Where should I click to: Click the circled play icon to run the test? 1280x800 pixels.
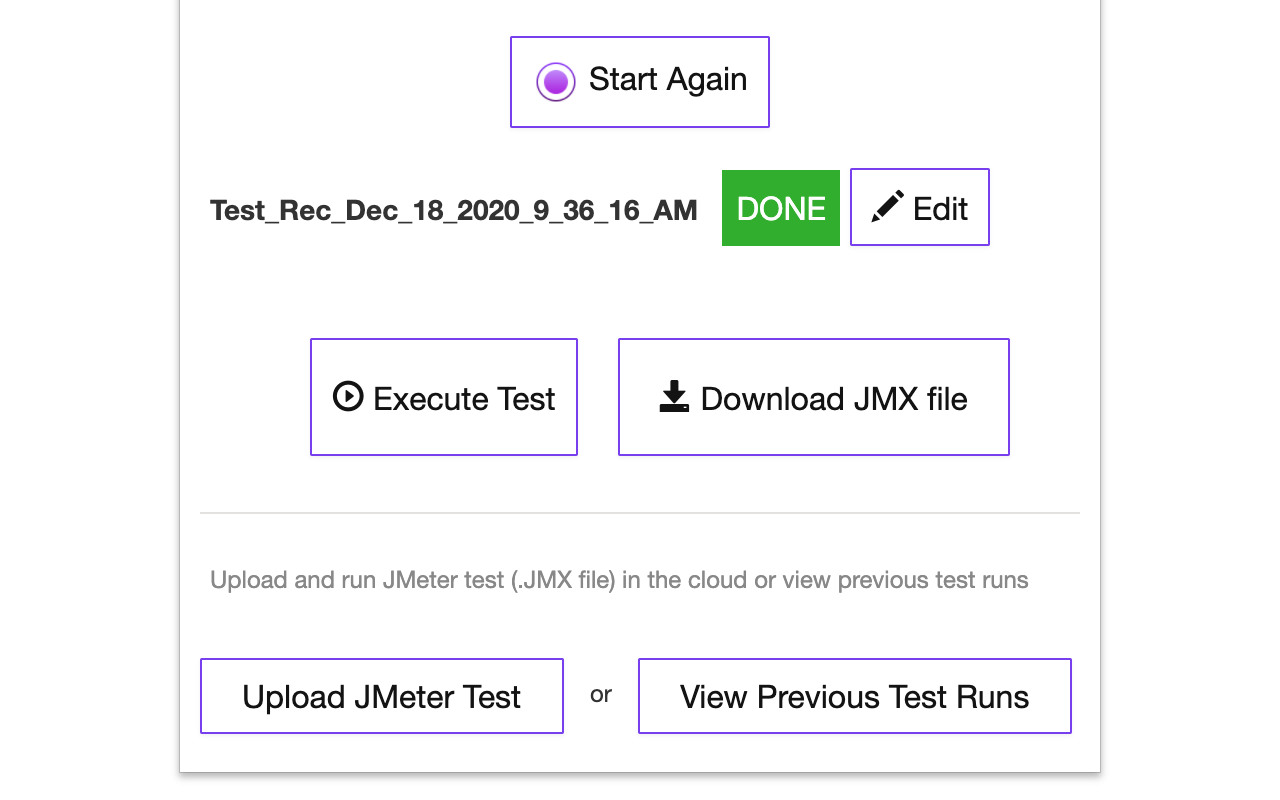click(x=346, y=397)
